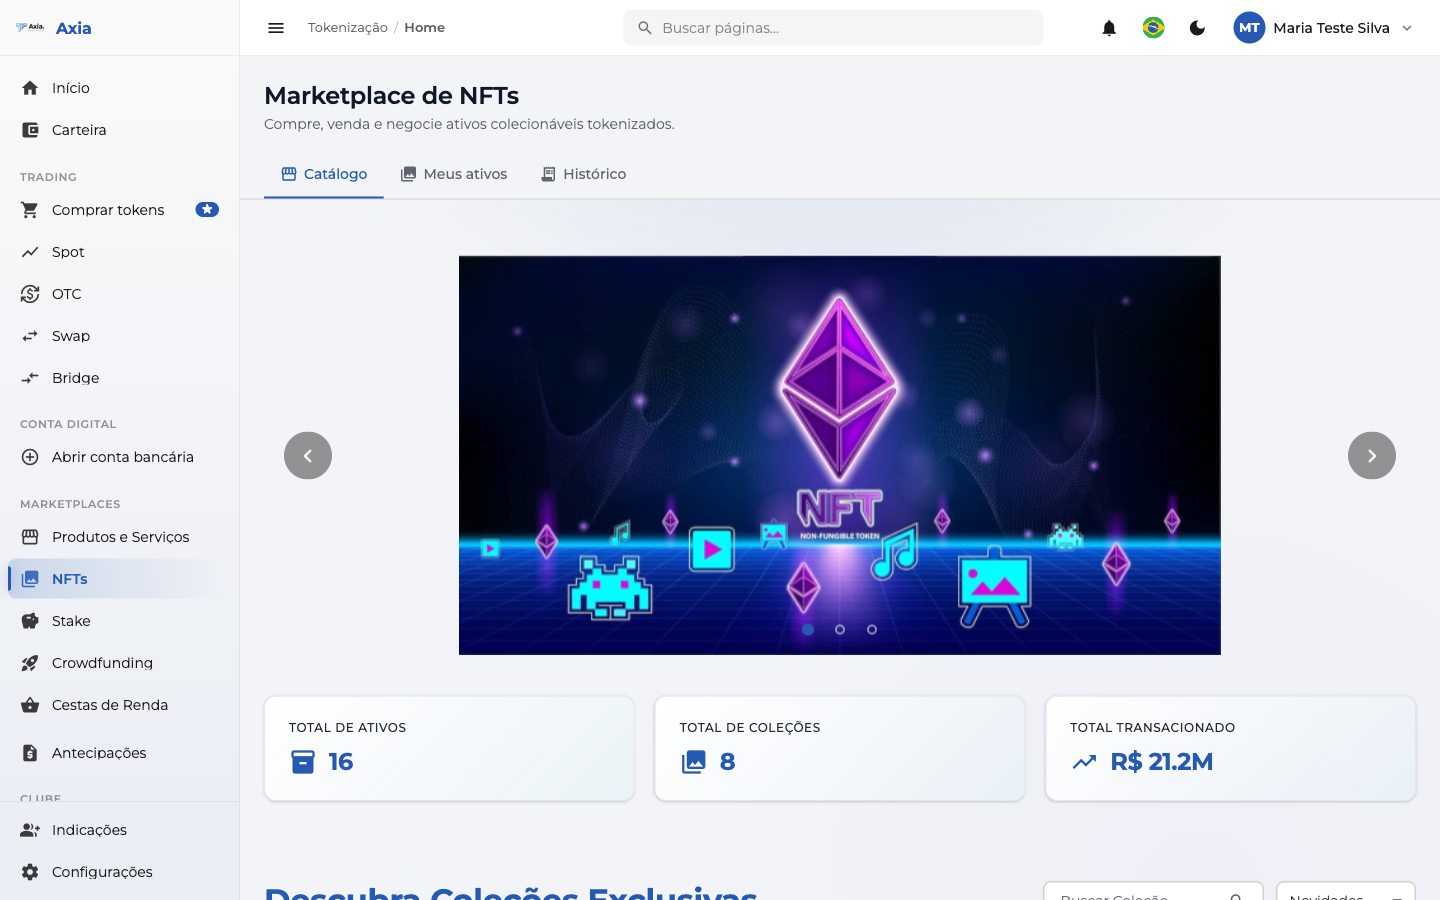Go to previous carousel slide
The image size is (1440, 900).
click(308, 455)
